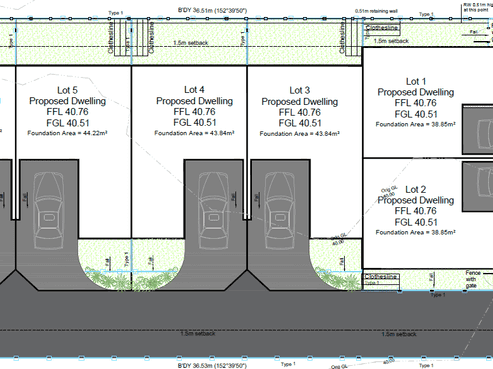Select the Lot 1 garage car symbol

[485, 134]
